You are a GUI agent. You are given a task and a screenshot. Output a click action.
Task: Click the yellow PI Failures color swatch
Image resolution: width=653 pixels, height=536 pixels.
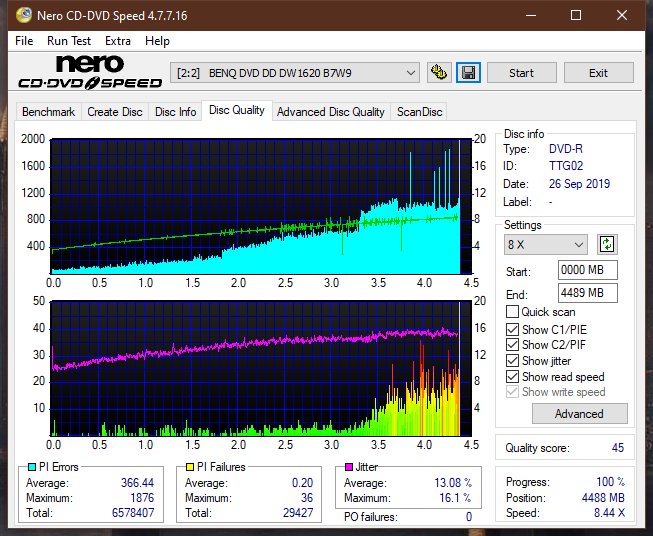(190, 467)
